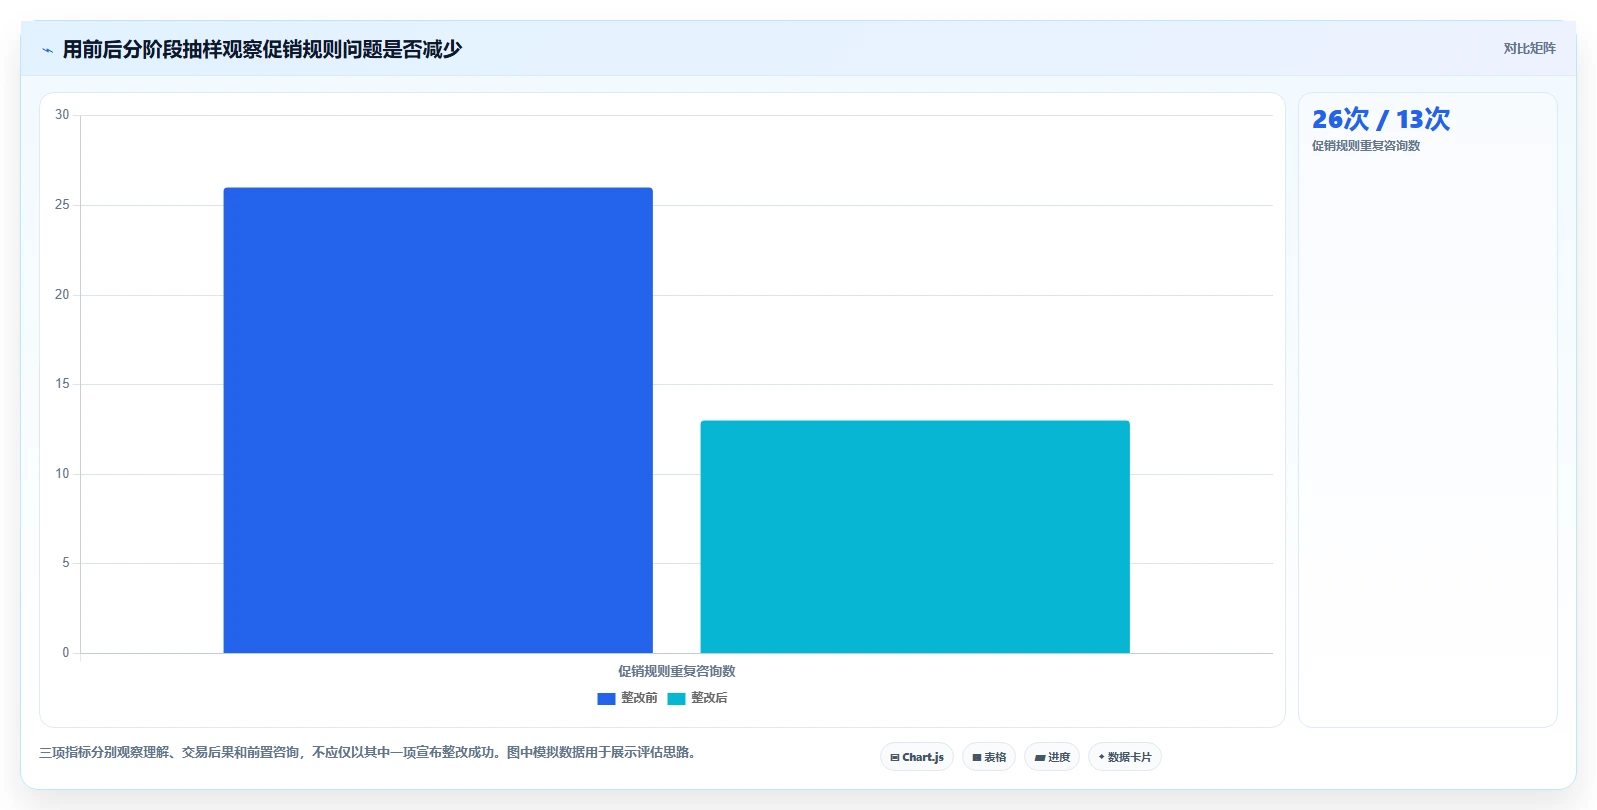Click the x-axis label 促销规则重复咨询数
Image resolution: width=1597 pixels, height=810 pixels.
(x=676, y=671)
